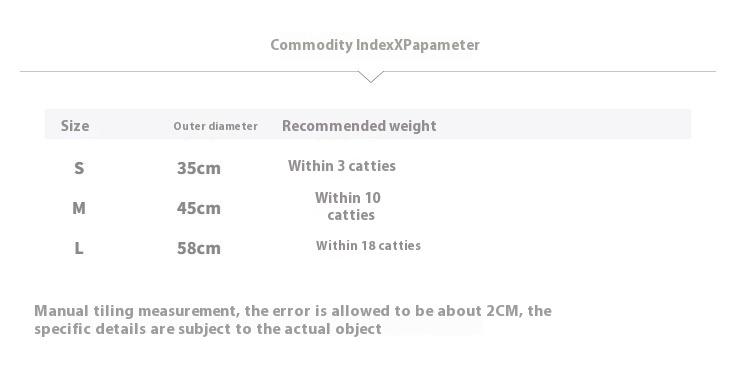Select the 45cm diameter value
Screen dimensions: 750x389
coord(199,208)
